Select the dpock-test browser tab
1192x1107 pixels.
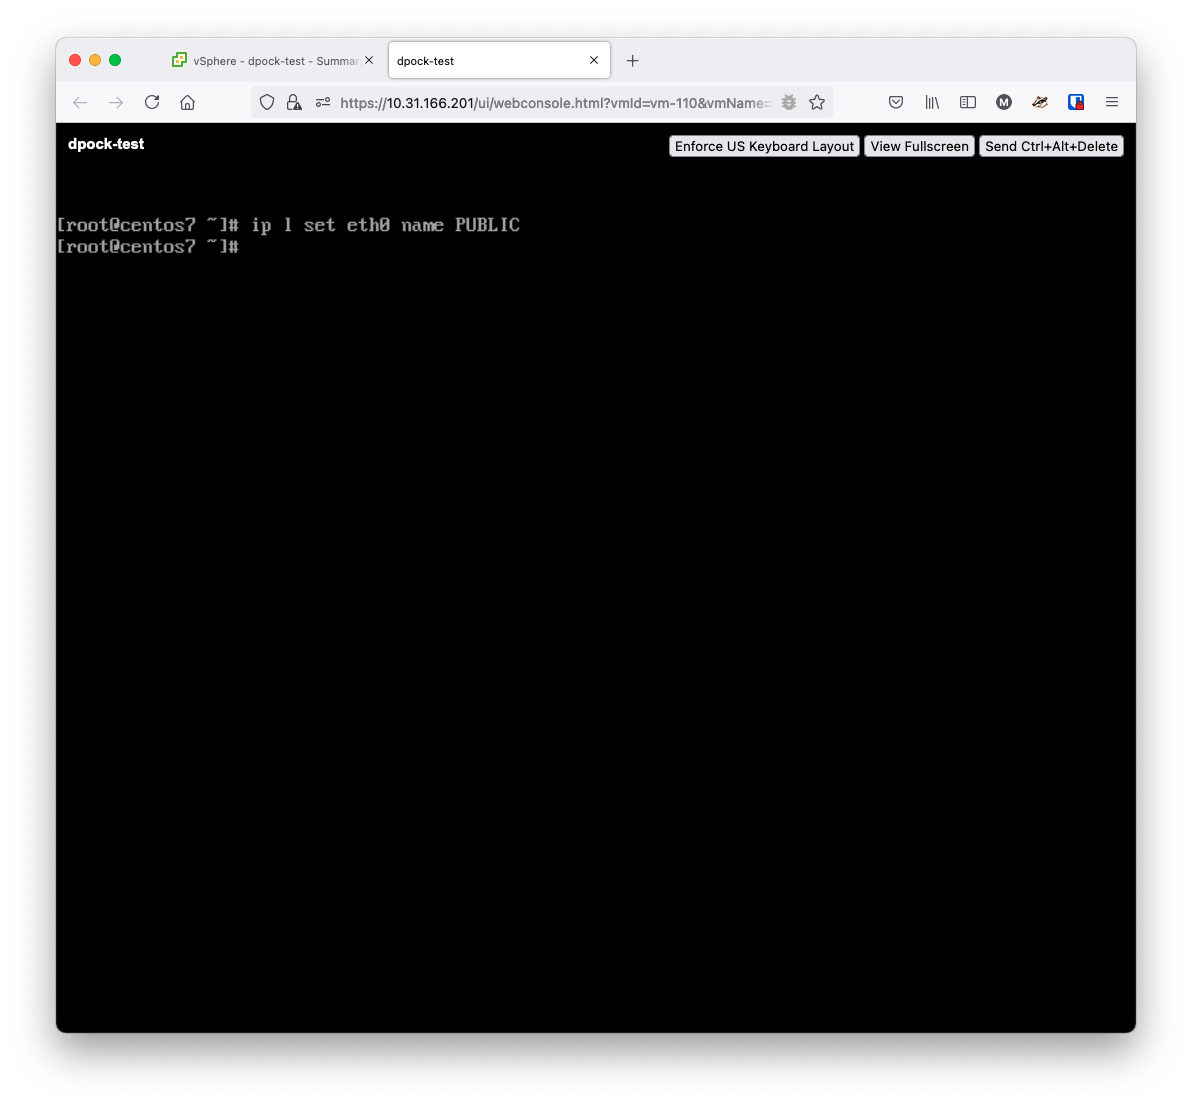pyautogui.click(x=499, y=60)
